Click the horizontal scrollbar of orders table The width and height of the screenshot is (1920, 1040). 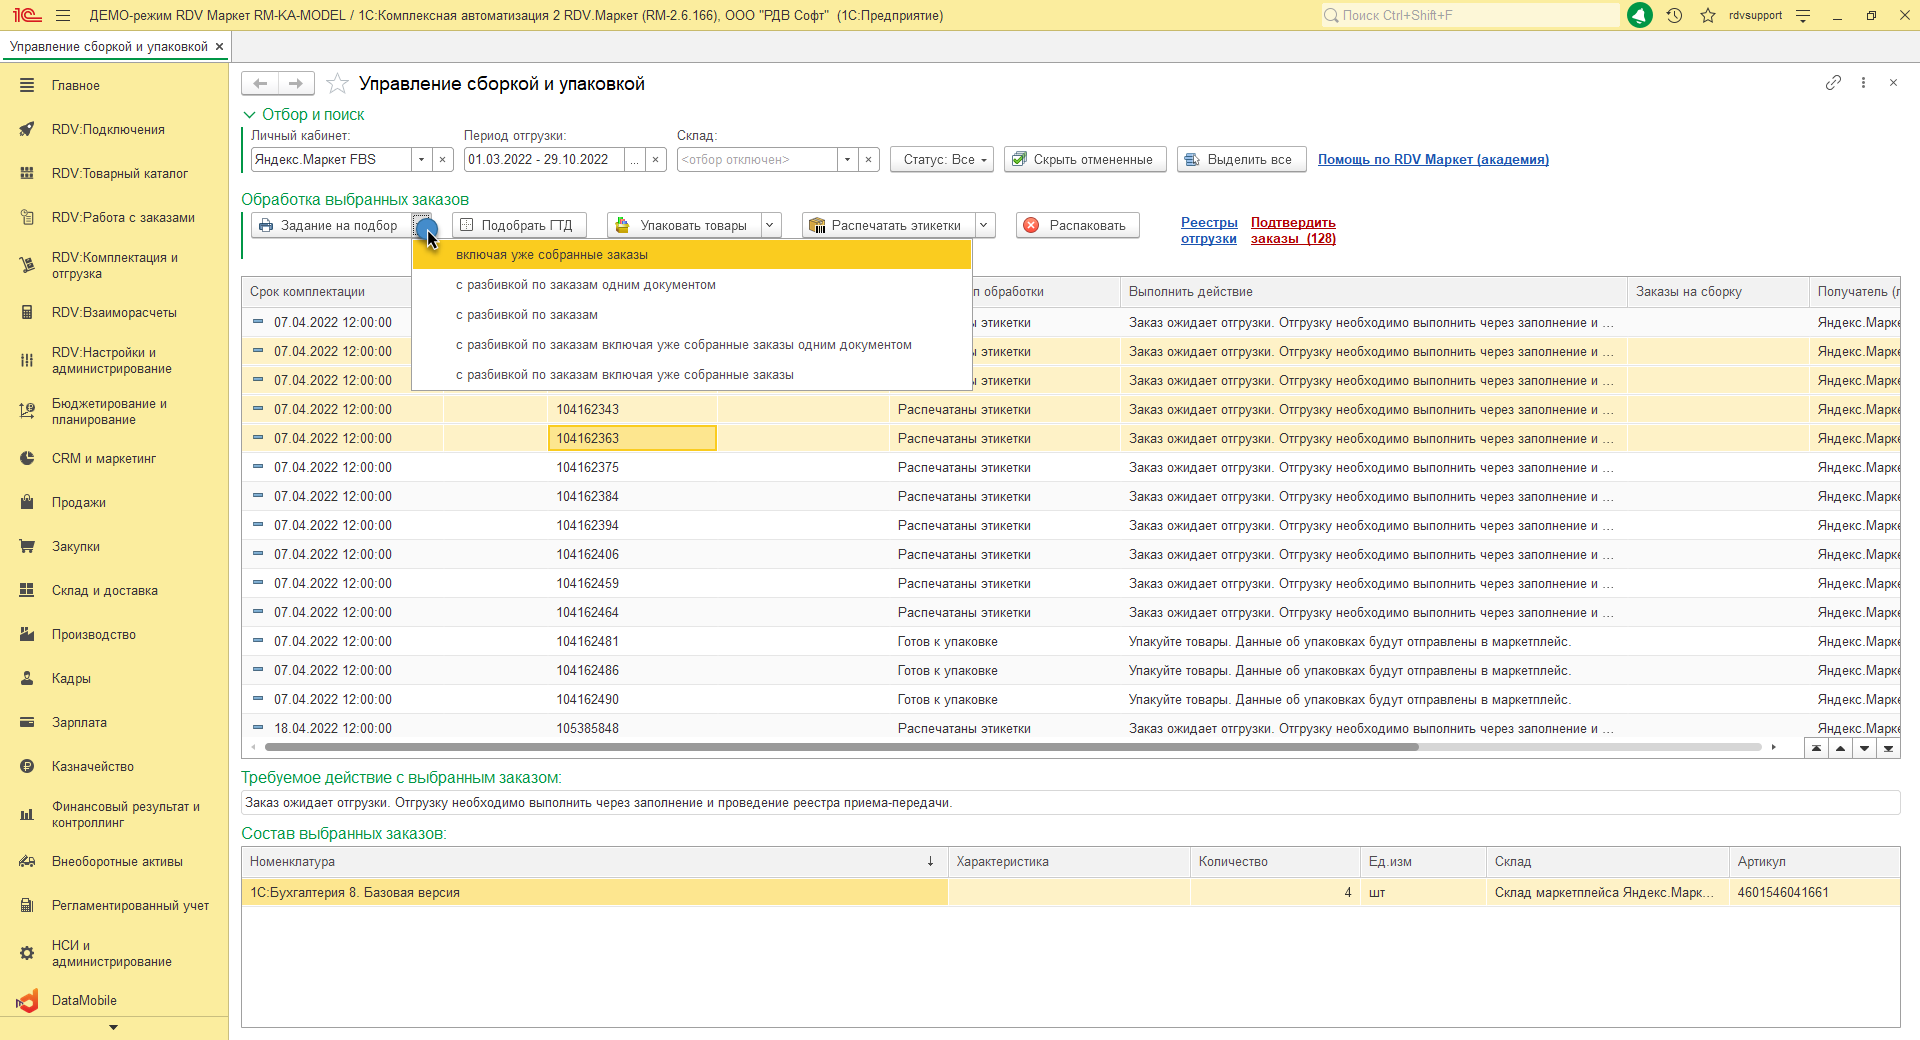pos(840,747)
